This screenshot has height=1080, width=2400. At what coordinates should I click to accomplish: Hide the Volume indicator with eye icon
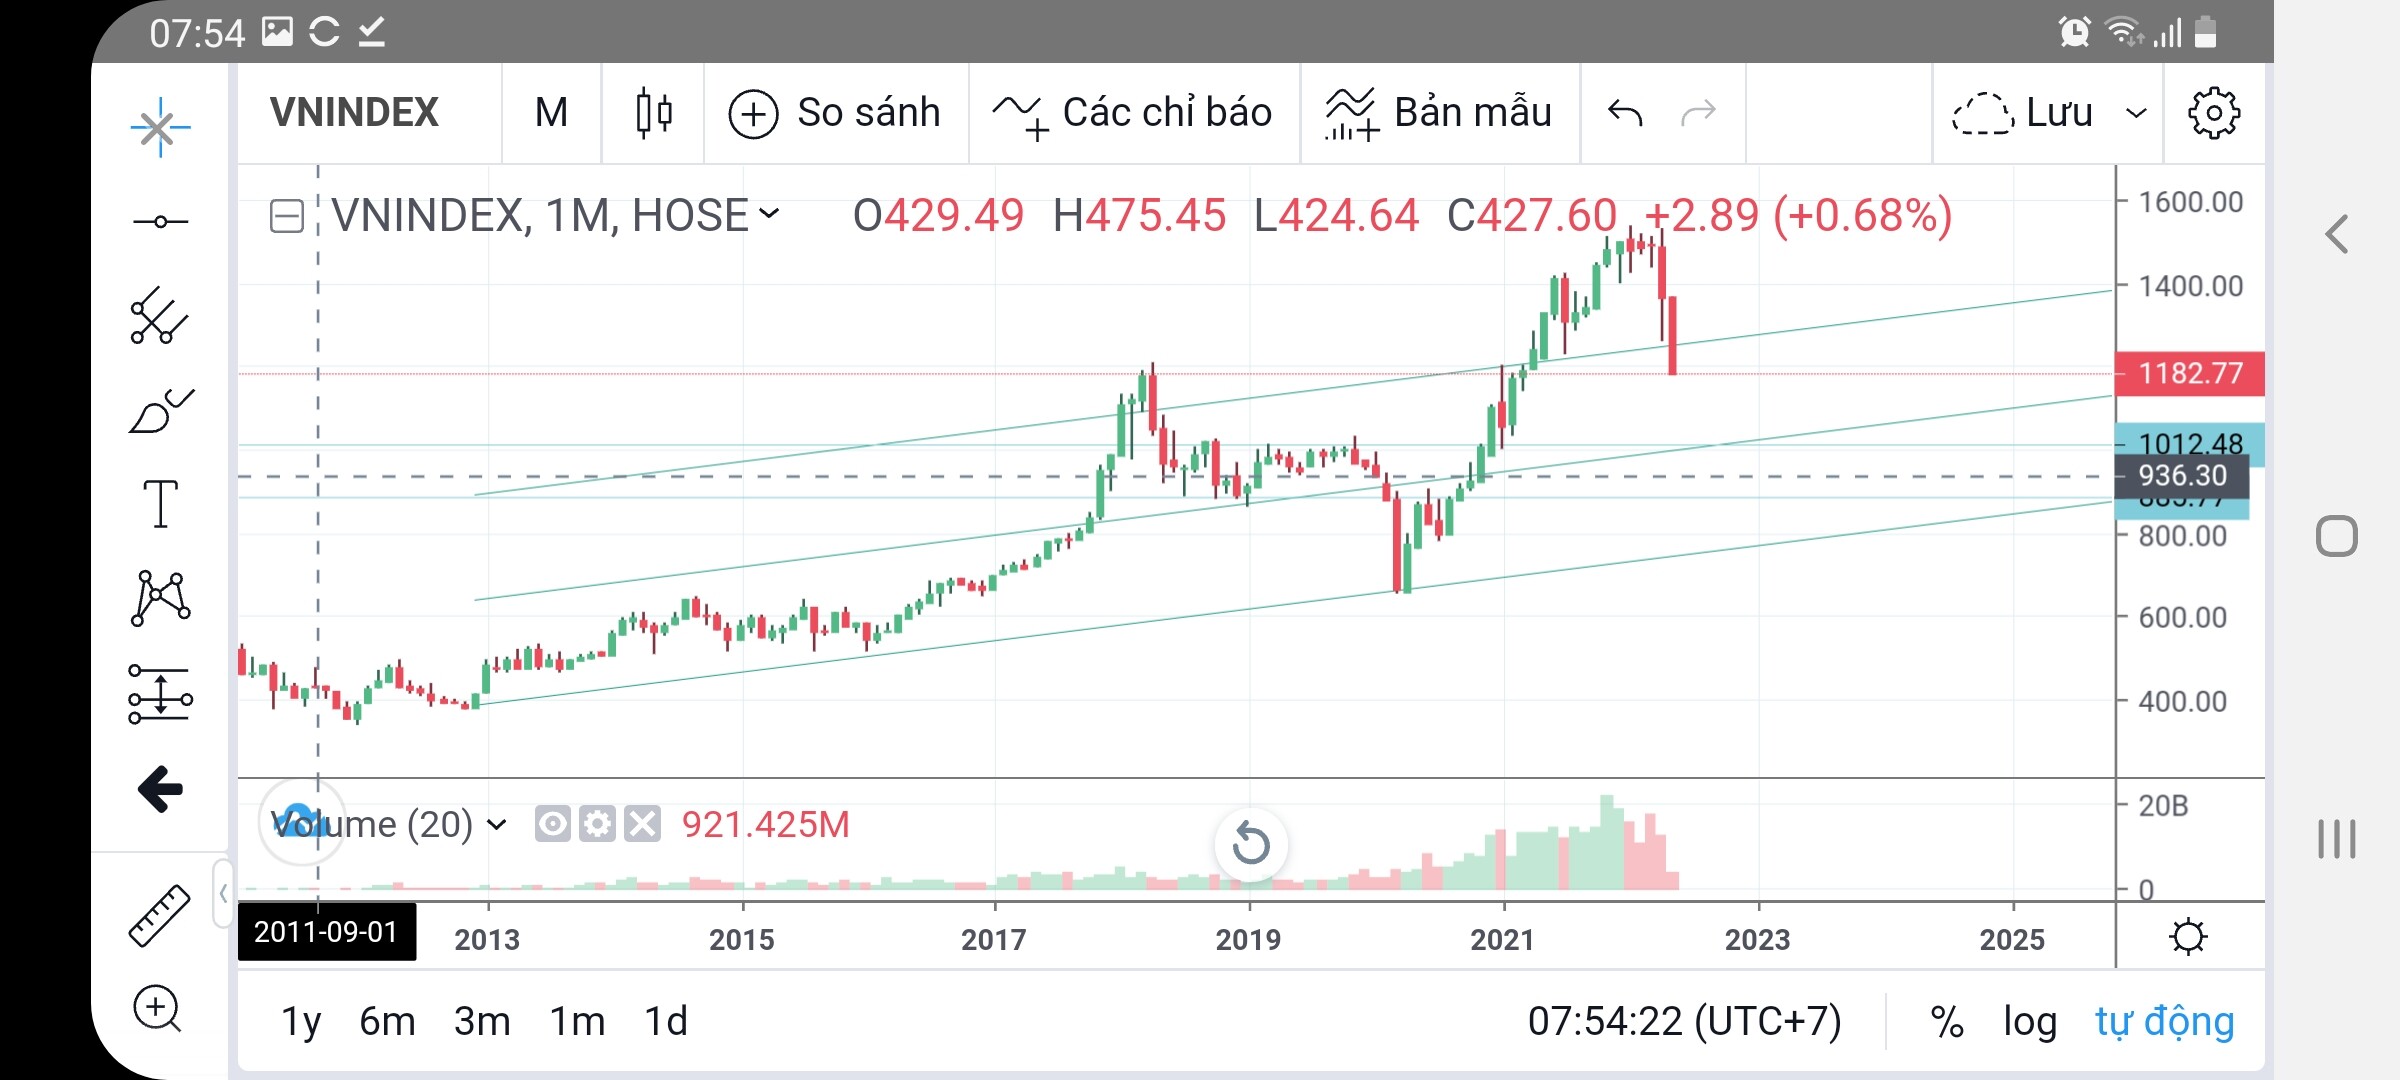point(552,824)
